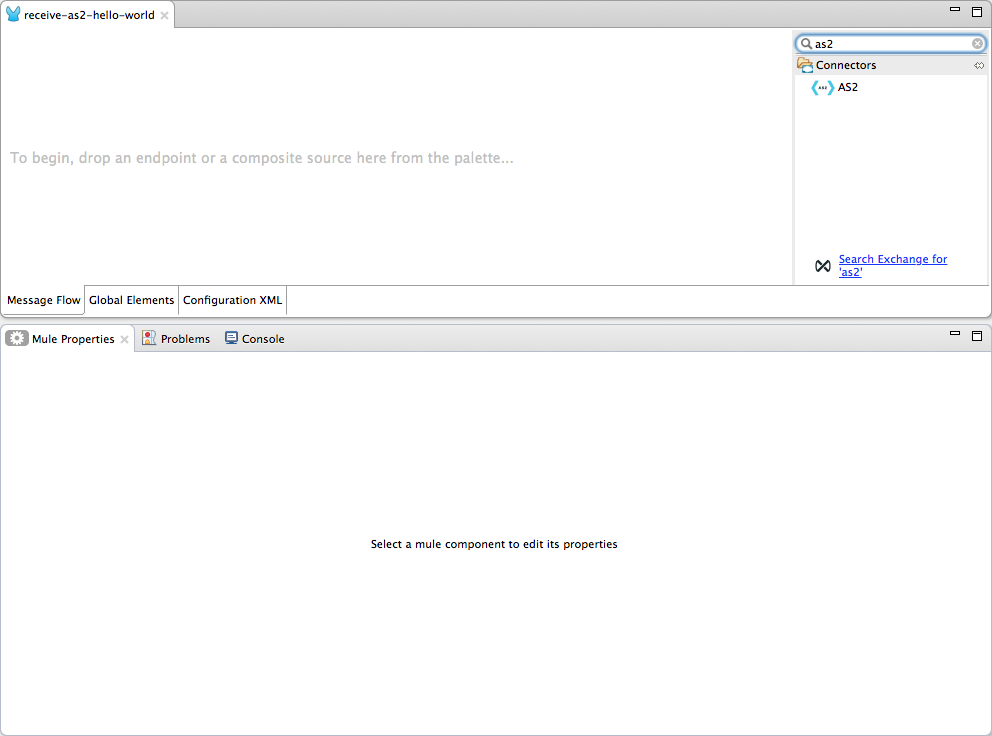Maximize the Mule Properties panel

pos(976,336)
